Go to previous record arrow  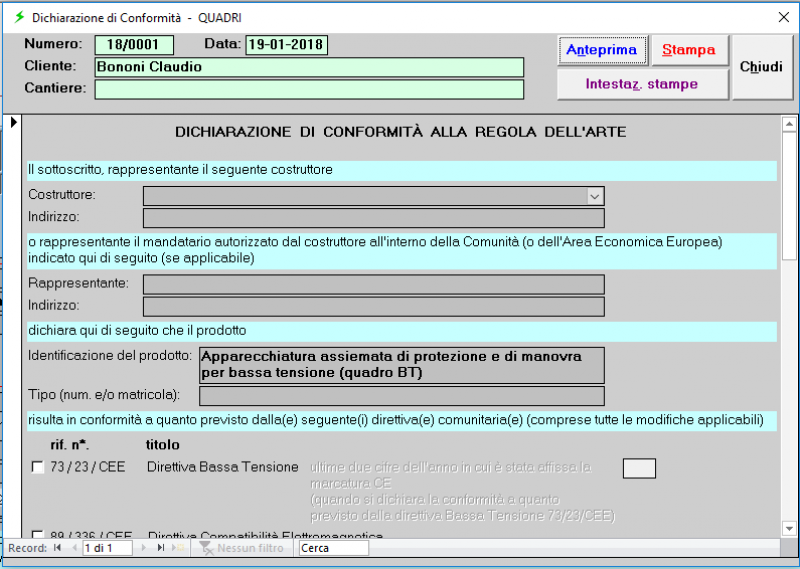click(x=74, y=548)
